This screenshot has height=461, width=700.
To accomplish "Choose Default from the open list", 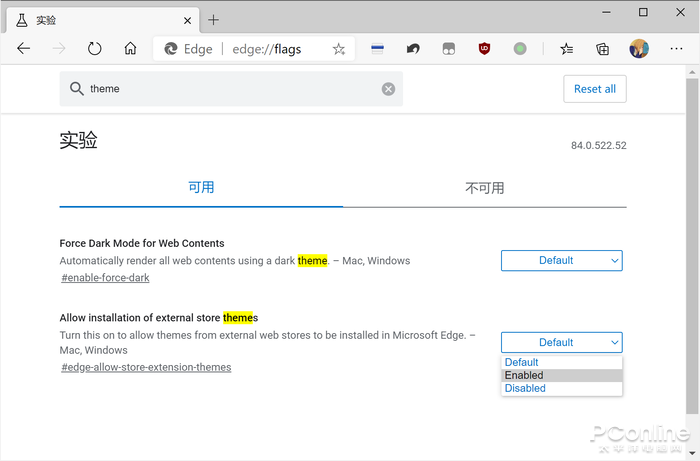I will tap(562, 362).
